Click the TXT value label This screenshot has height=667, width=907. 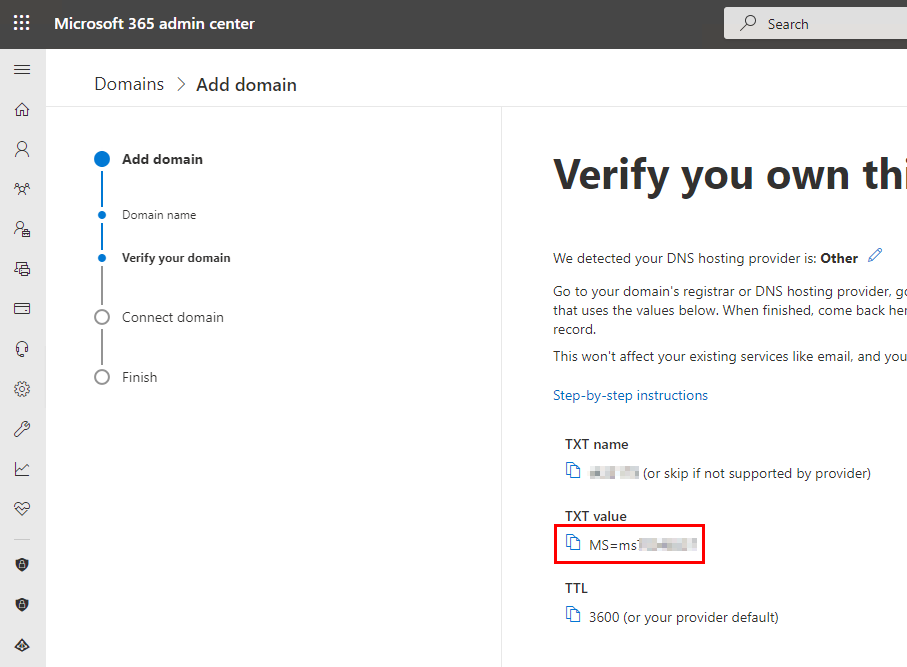click(x=596, y=516)
